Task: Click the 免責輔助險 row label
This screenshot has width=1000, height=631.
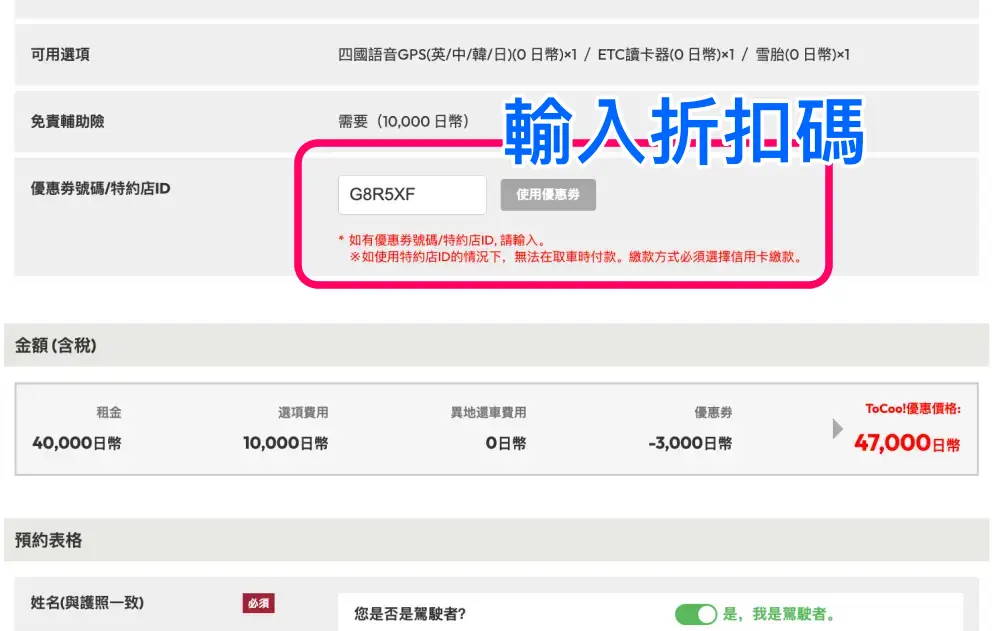Action: tap(67, 121)
